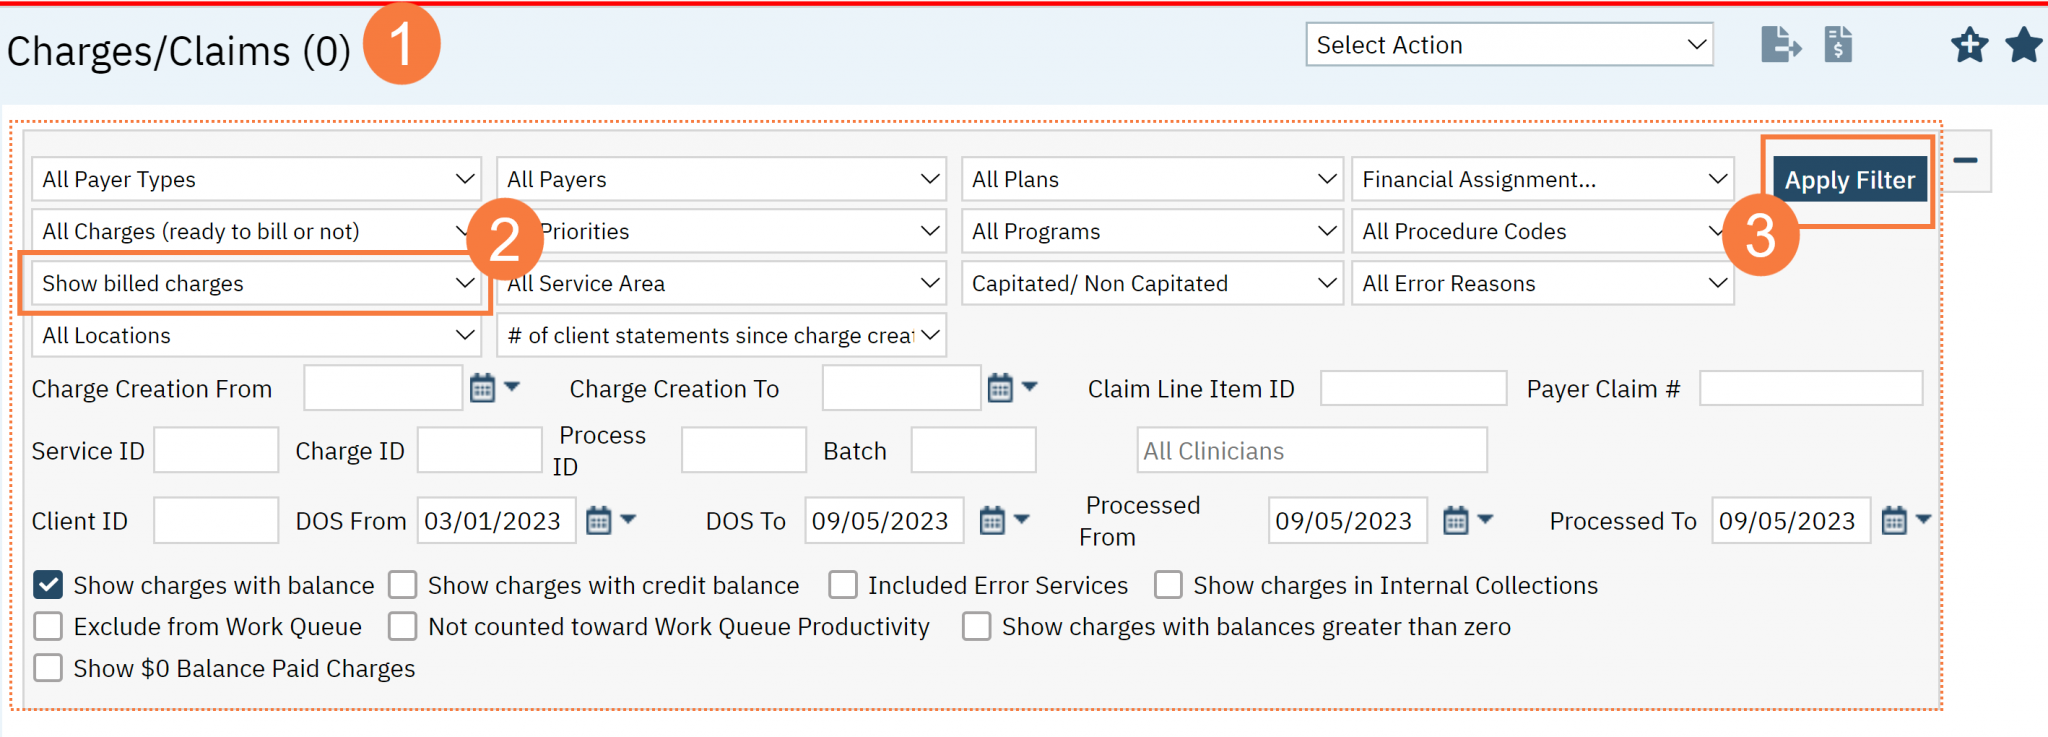Open the Show billed charges dropdown
The height and width of the screenshot is (737, 2048).
[x=255, y=283]
